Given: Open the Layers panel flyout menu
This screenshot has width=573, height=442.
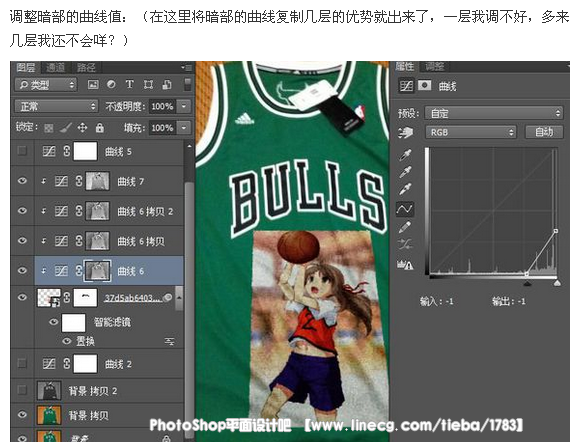Looking at the screenshot, I should (x=187, y=68).
